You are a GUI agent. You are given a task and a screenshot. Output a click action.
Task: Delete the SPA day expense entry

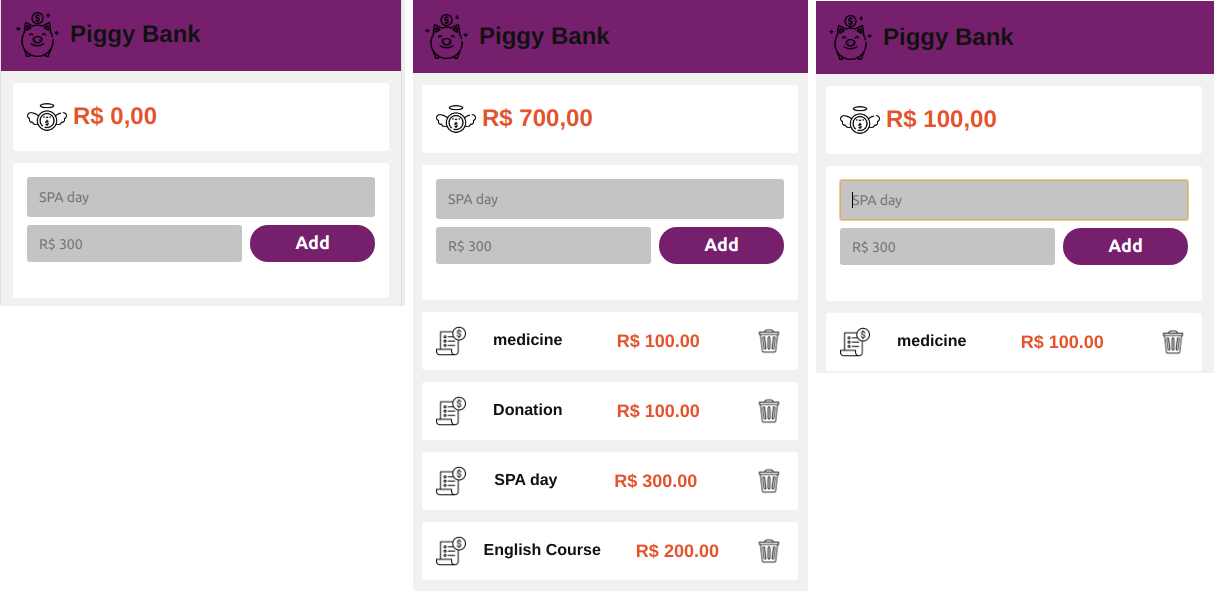tap(768, 481)
